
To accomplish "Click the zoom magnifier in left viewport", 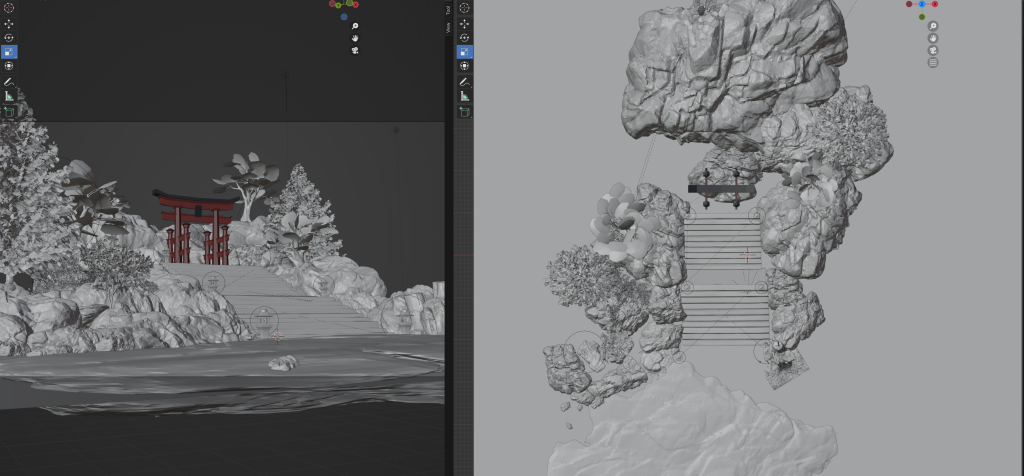I will pyautogui.click(x=355, y=26).
